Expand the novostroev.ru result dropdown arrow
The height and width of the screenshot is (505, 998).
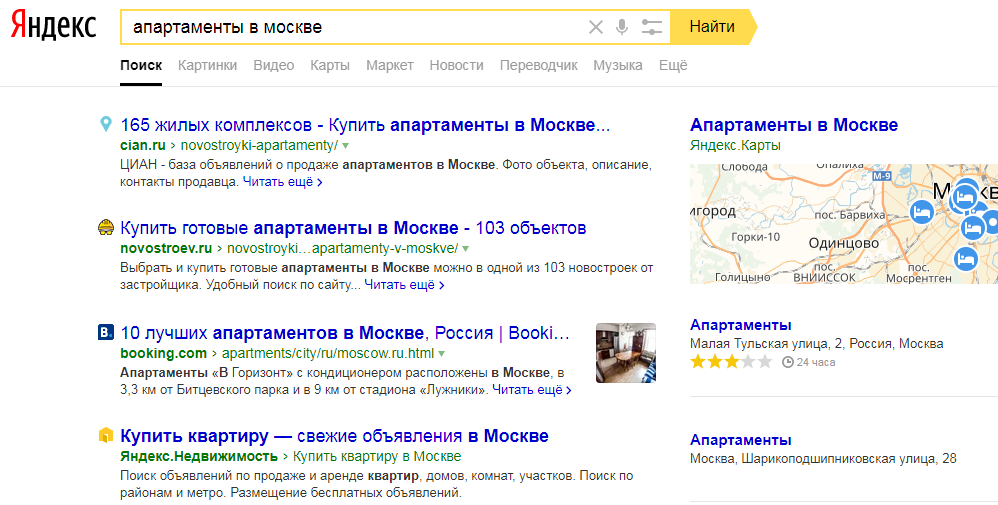465,248
